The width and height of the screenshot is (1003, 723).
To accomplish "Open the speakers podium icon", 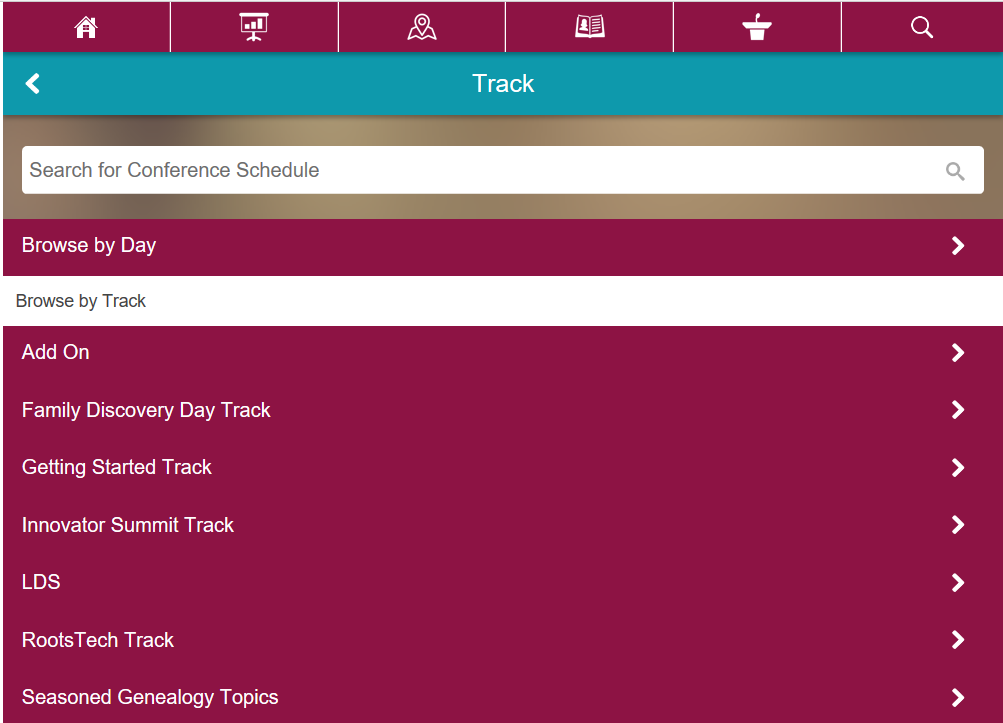I will click(x=757, y=28).
